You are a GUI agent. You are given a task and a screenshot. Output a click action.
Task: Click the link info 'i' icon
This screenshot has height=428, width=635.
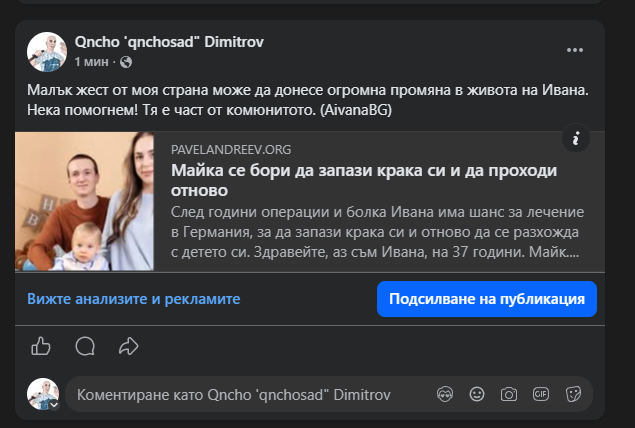point(576,138)
